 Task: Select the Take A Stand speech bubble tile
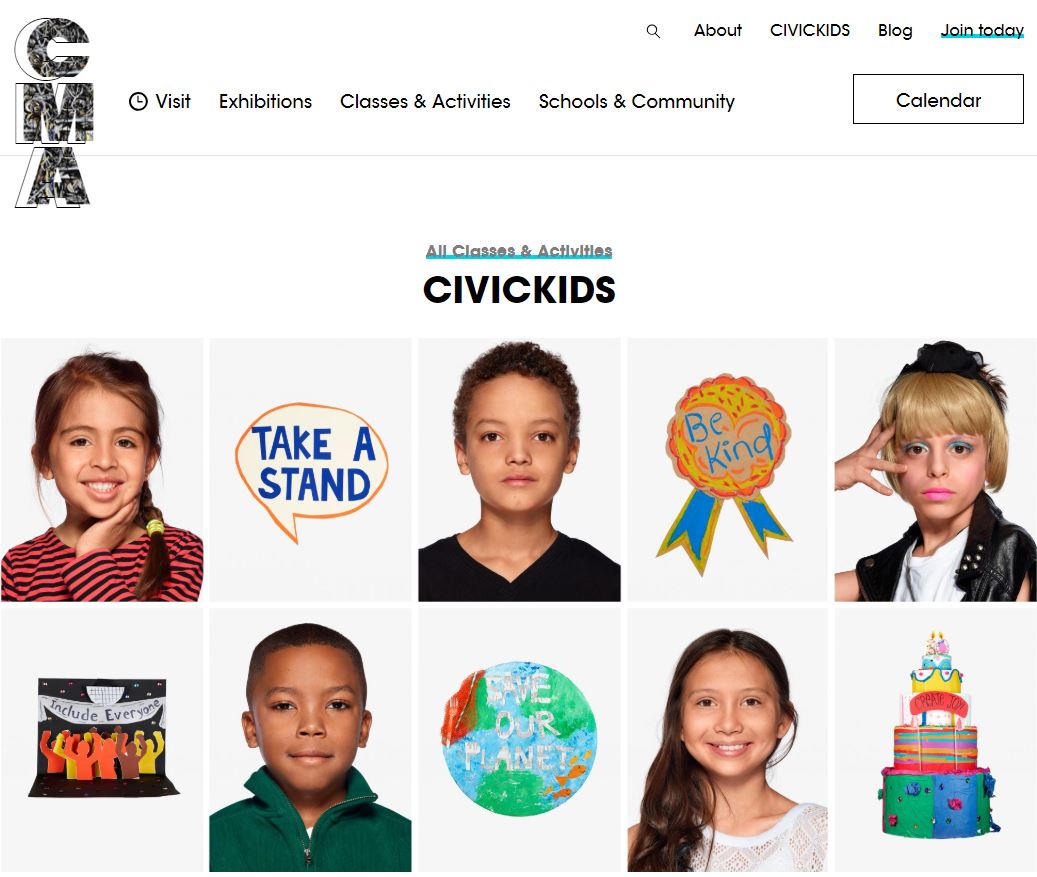(310, 470)
